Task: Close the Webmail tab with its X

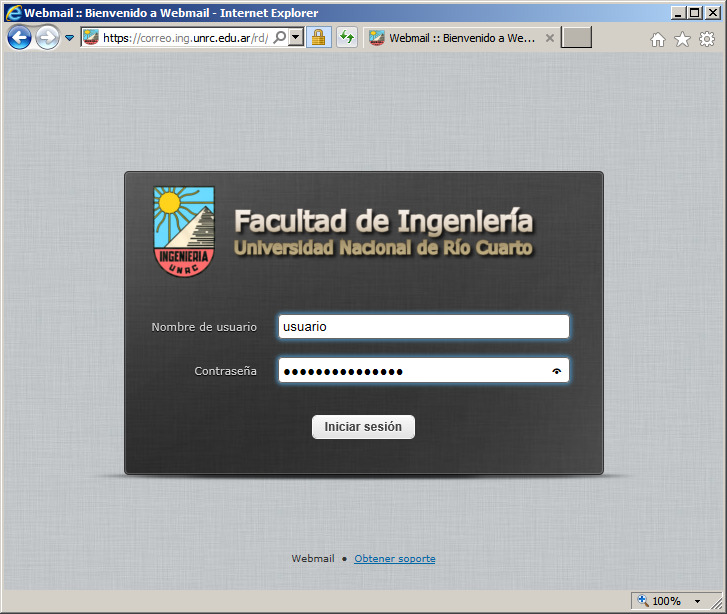Action: coord(549,38)
